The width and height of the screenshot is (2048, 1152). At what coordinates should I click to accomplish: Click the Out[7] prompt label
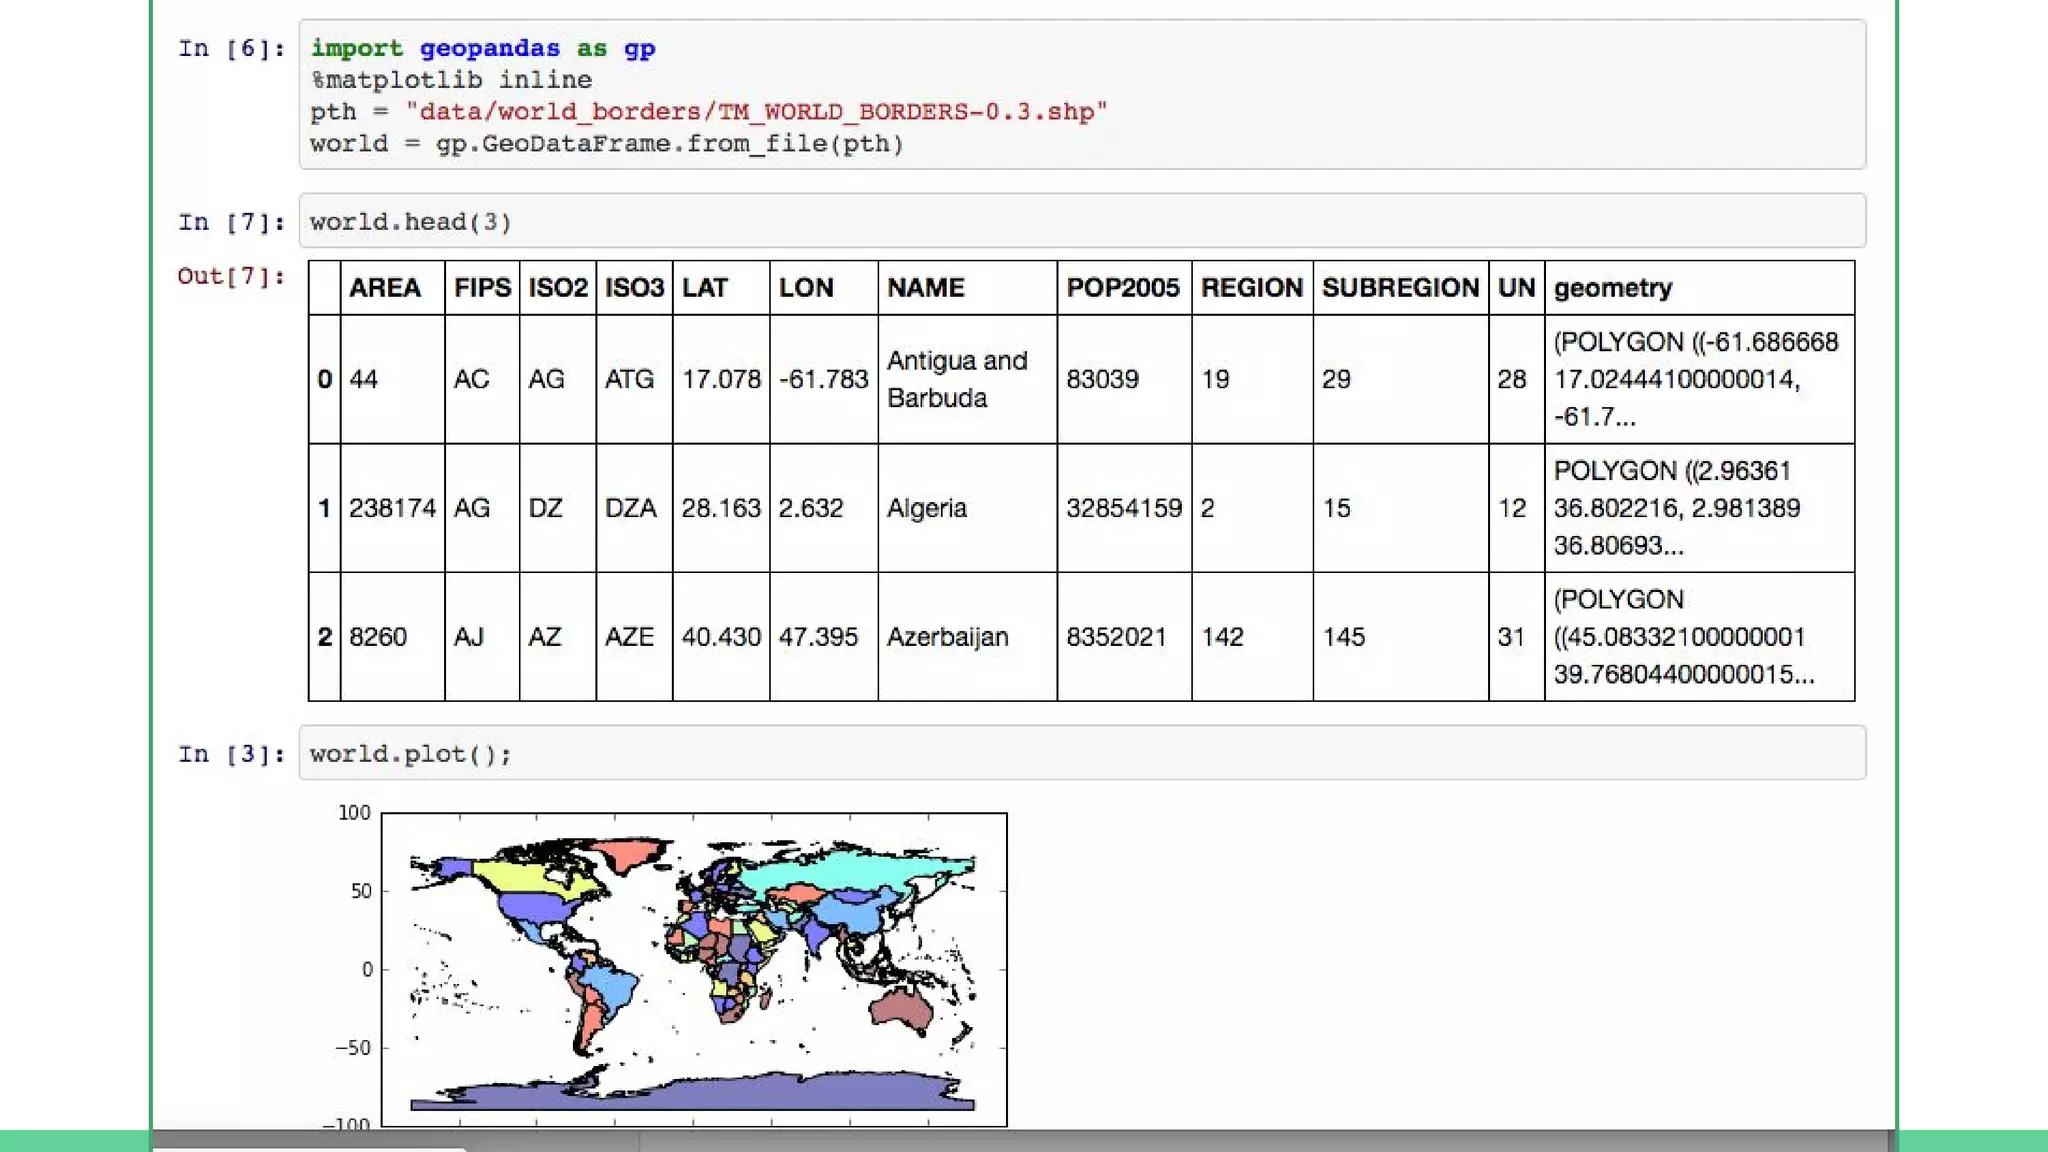(x=231, y=276)
